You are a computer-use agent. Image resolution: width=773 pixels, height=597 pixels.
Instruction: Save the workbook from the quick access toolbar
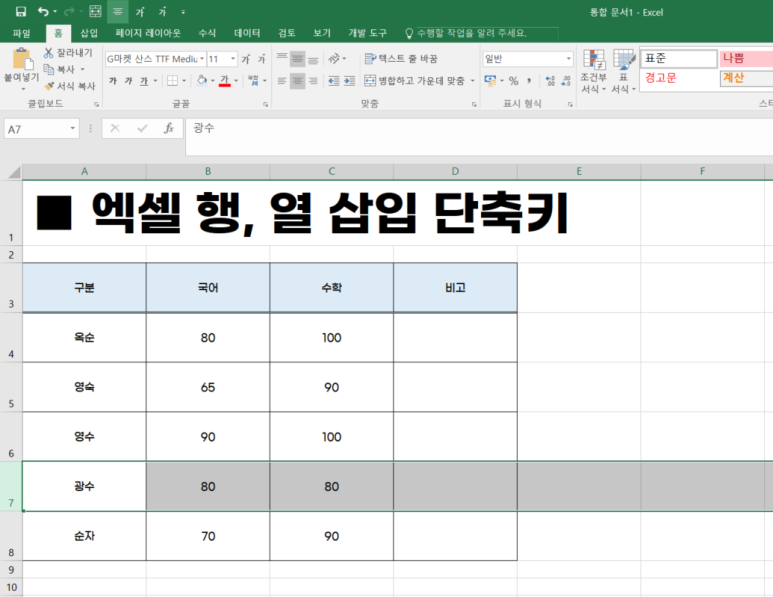tap(21, 11)
